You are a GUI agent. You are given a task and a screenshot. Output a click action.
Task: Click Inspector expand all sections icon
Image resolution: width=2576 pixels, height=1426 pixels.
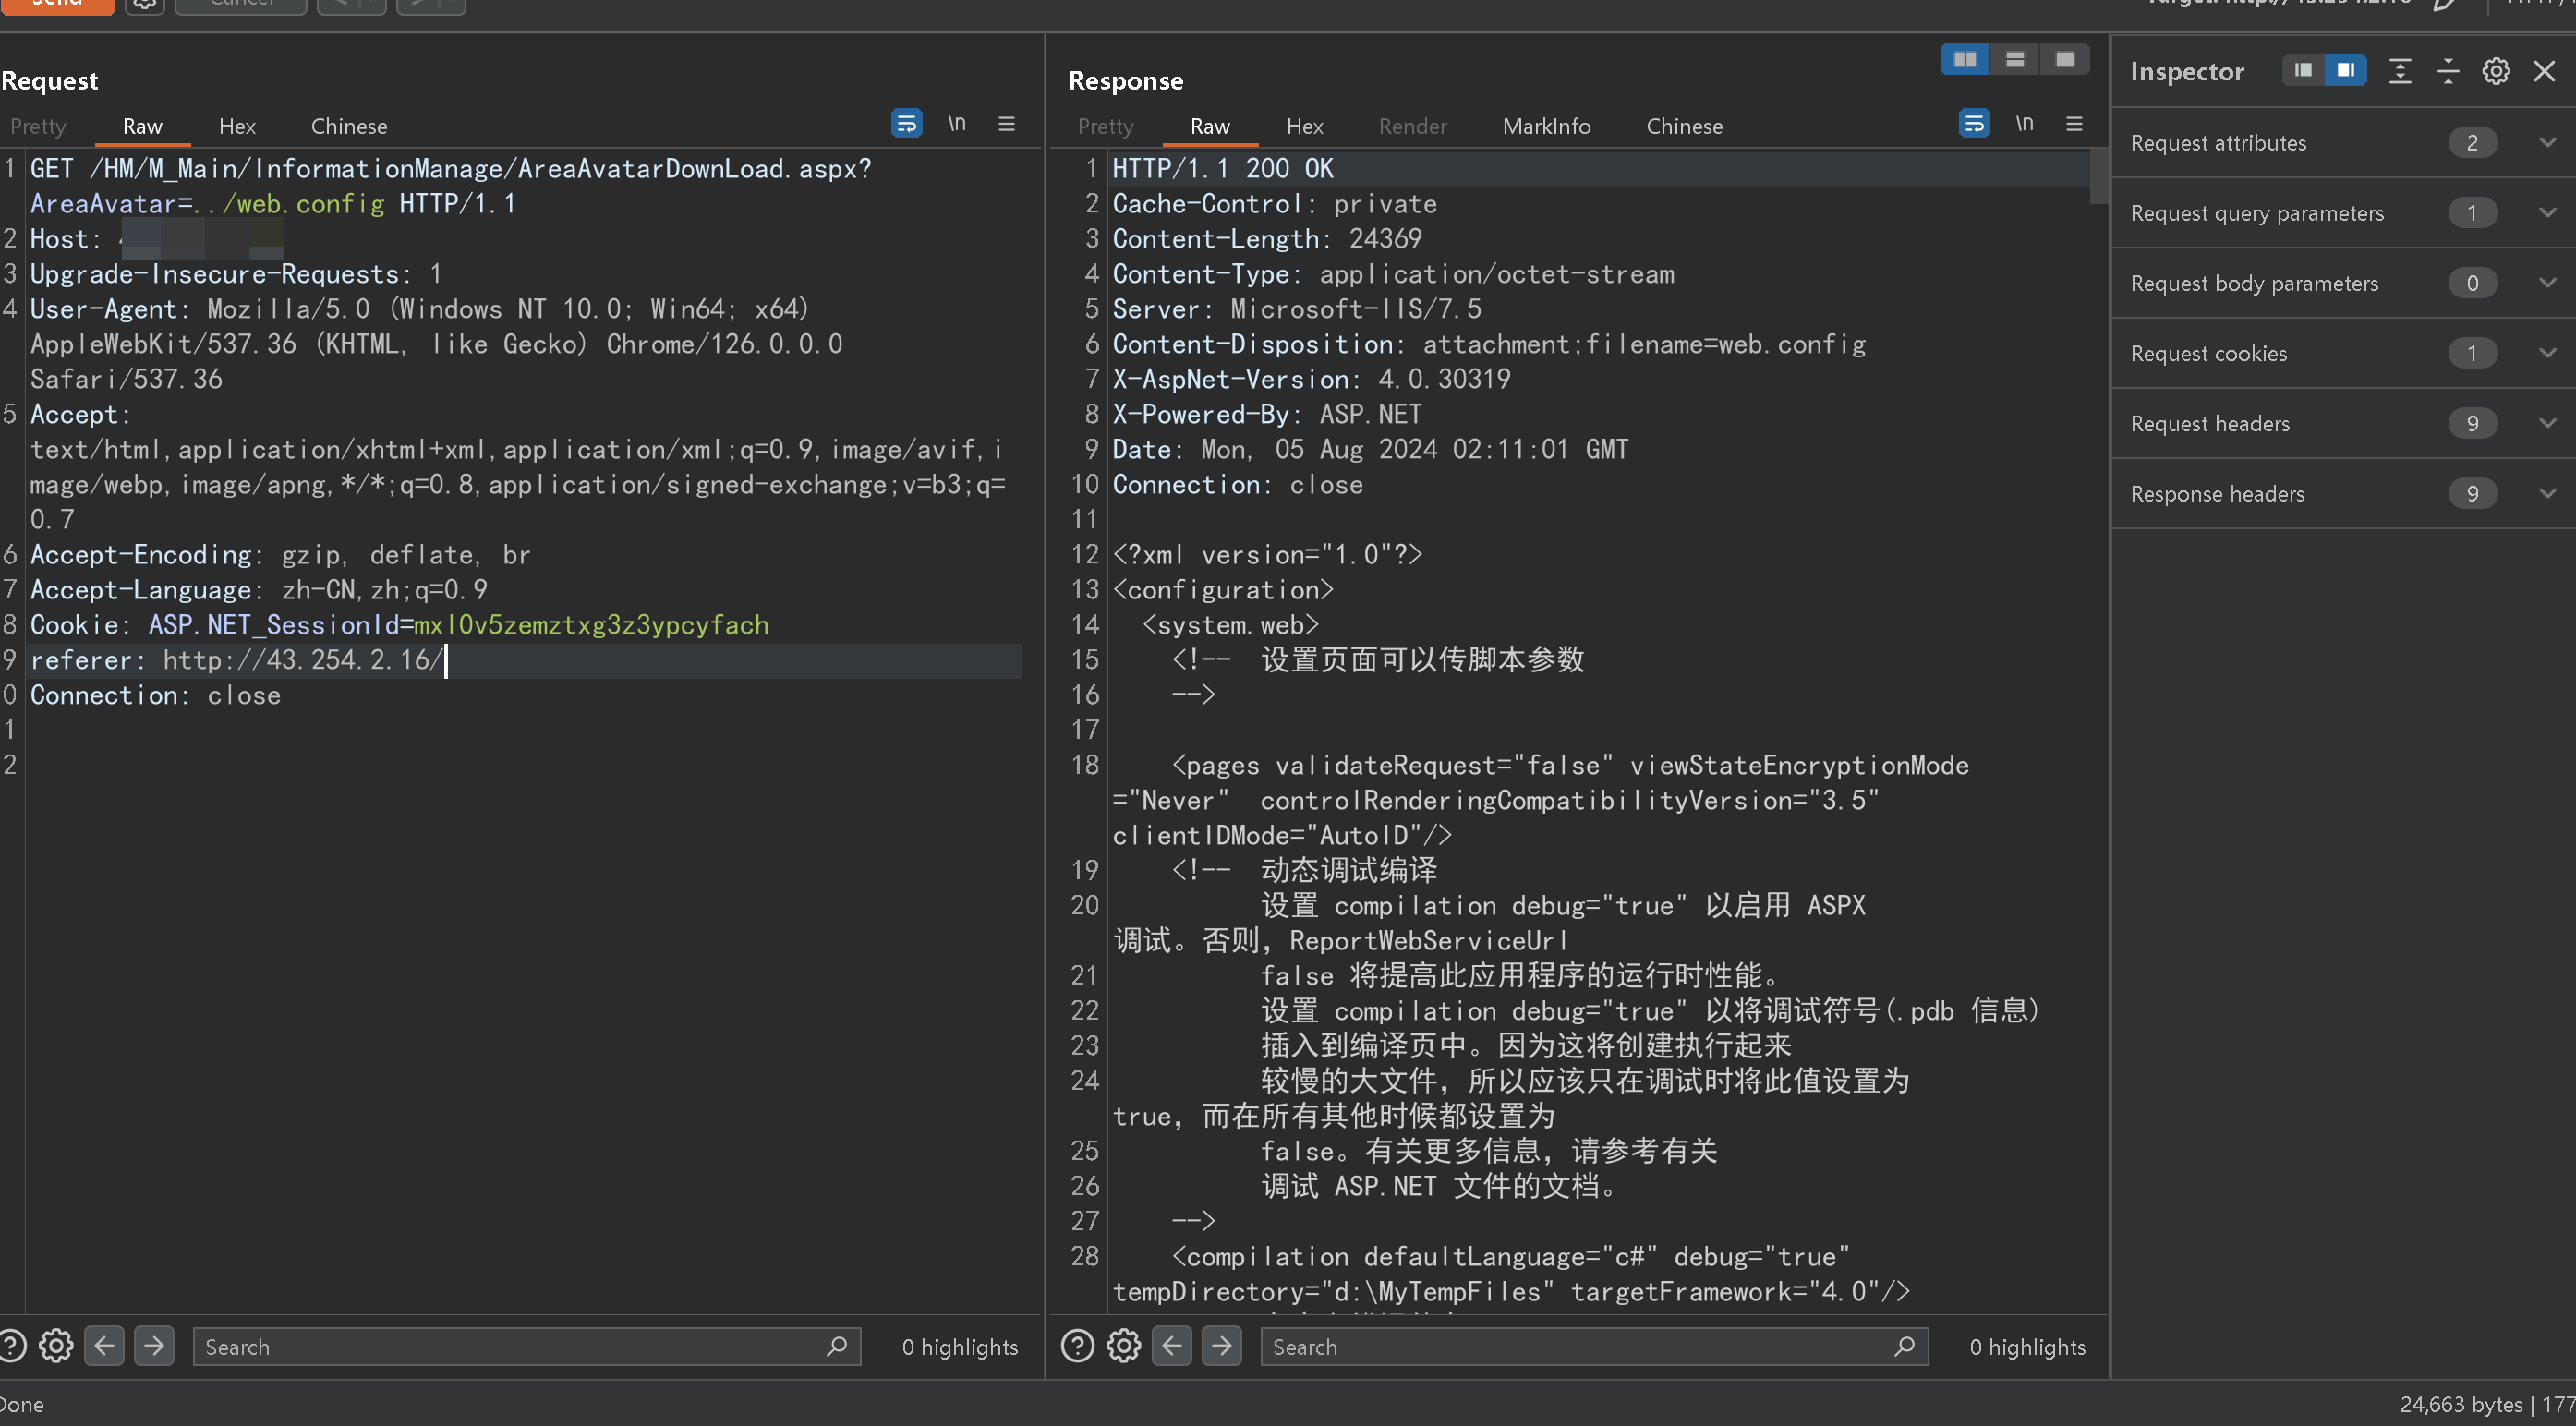click(2399, 71)
